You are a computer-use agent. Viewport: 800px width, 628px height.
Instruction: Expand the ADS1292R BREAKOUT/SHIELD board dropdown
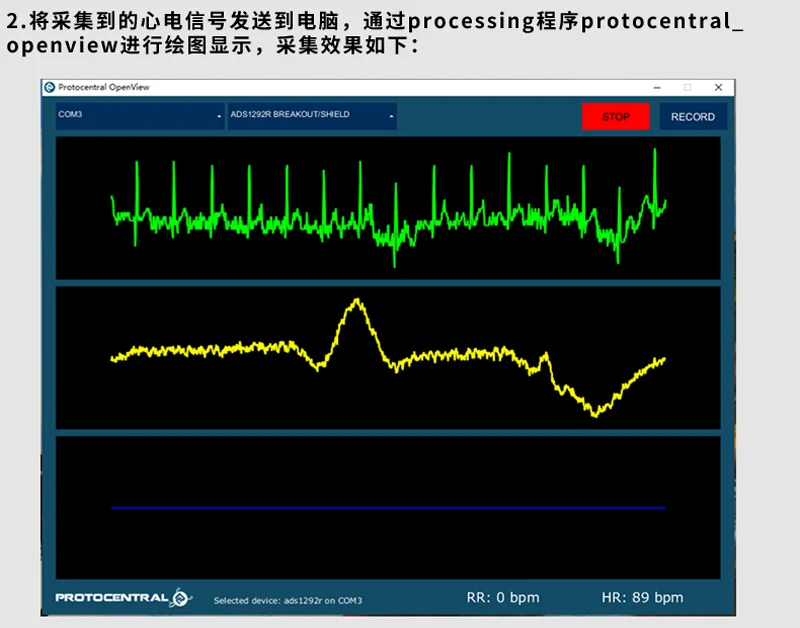click(x=311, y=116)
